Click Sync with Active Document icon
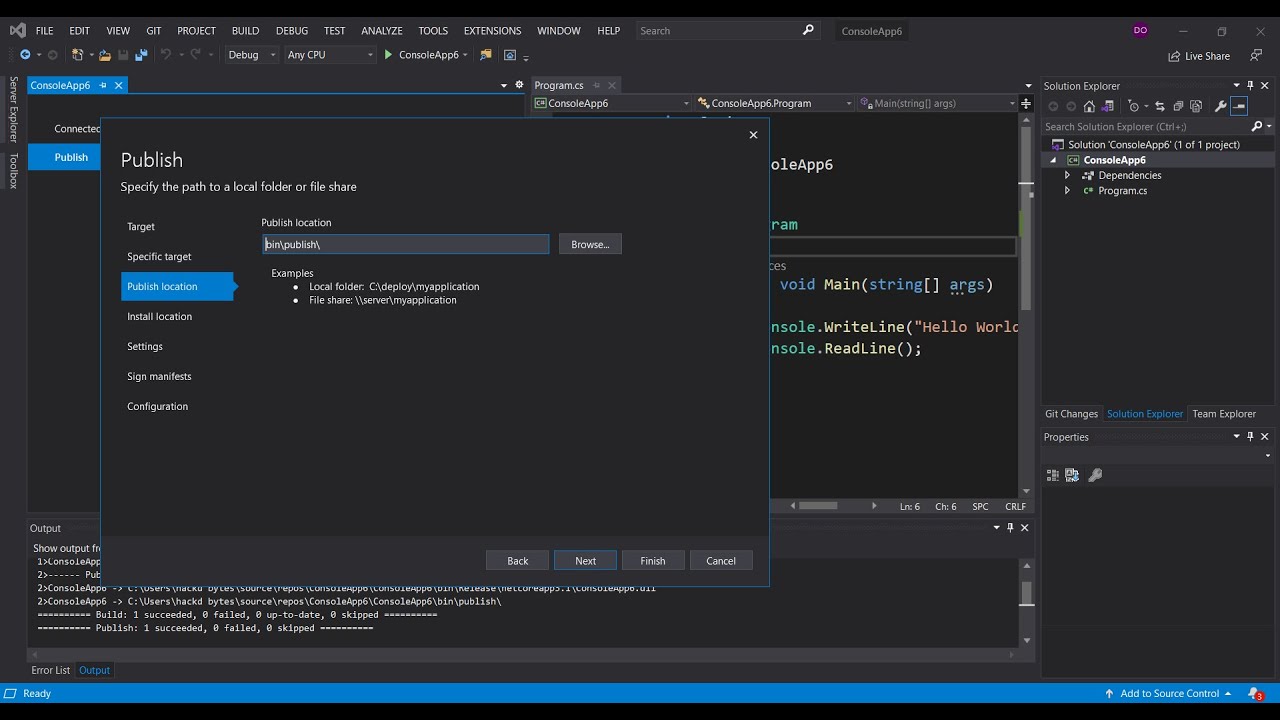1280x720 pixels. tap(1160, 106)
